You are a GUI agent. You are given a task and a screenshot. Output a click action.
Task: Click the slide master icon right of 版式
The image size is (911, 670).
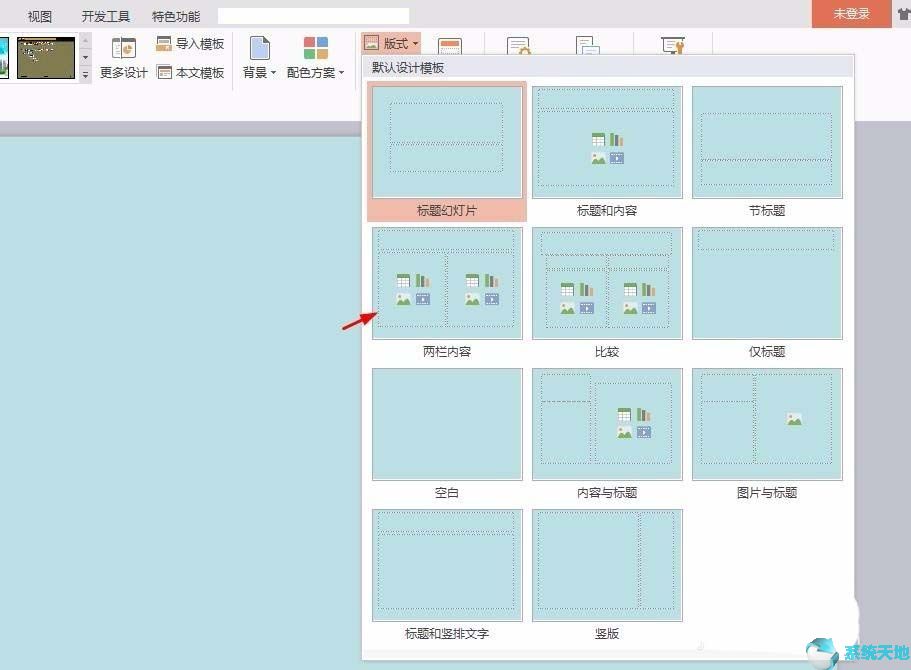click(x=450, y=46)
